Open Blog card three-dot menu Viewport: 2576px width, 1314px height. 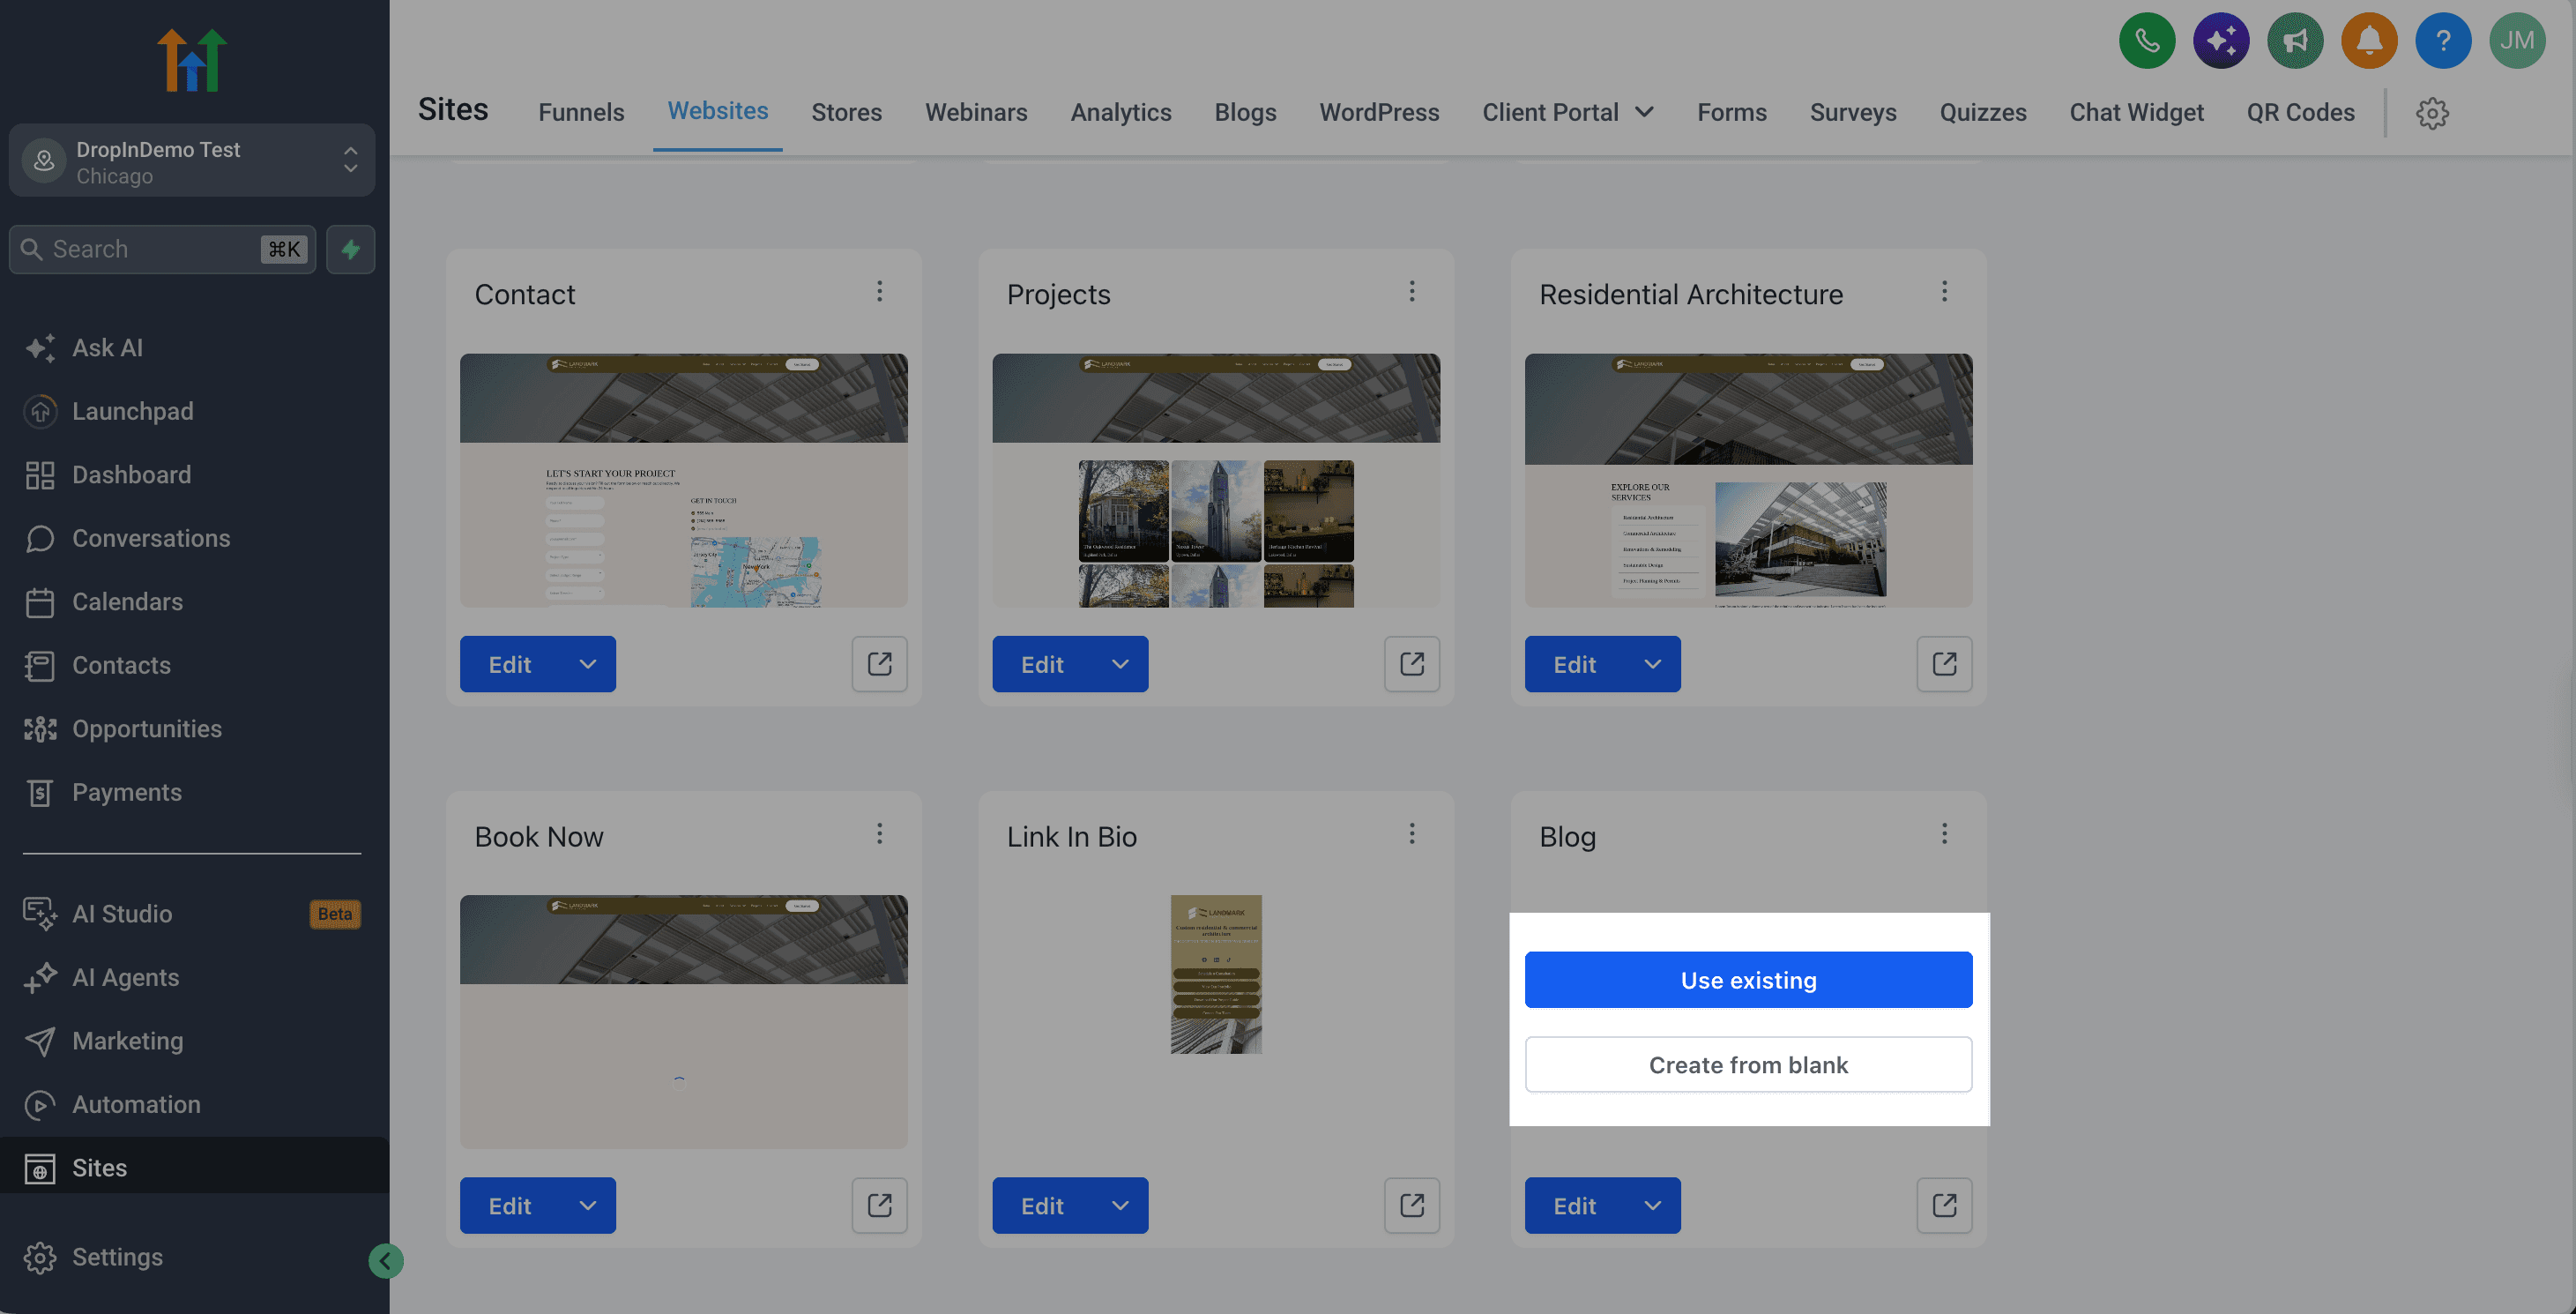pyautogui.click(x=1944, y=834)
